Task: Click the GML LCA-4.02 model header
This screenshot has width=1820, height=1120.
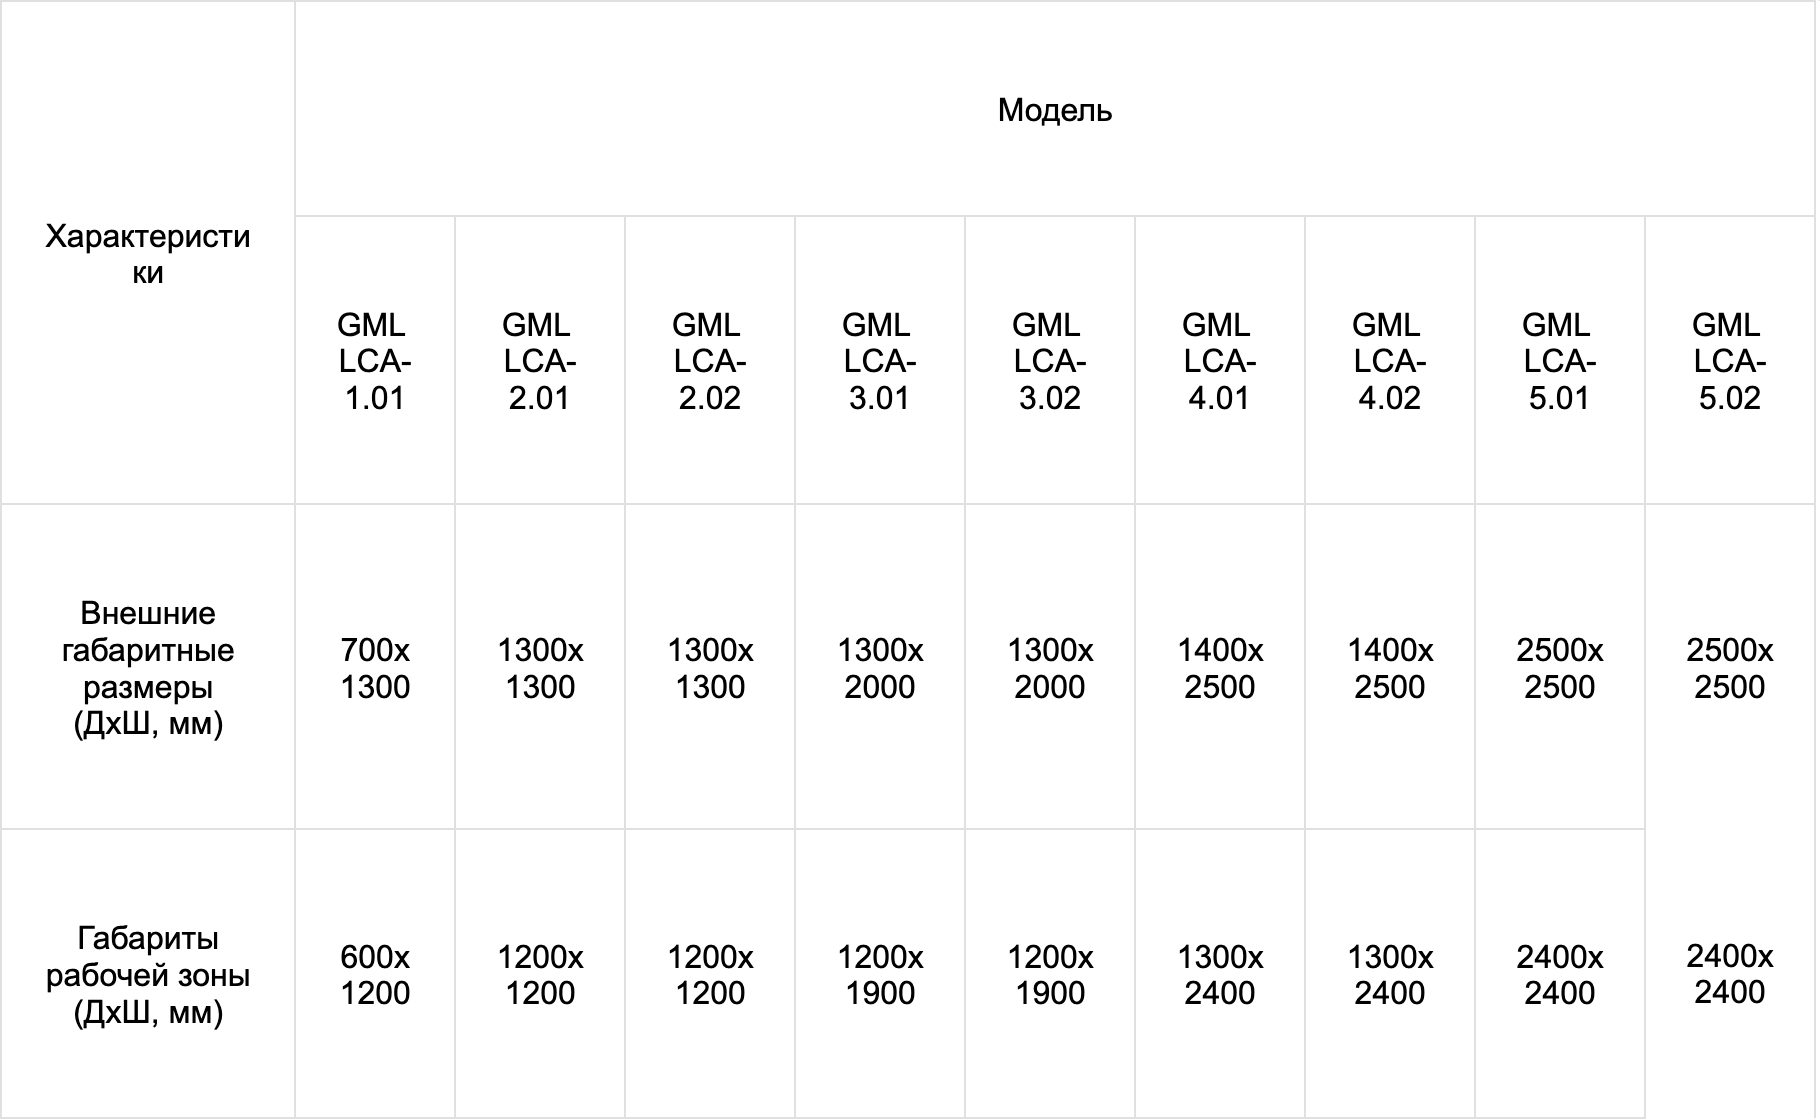Action: pyautogui.click(x=1389, y=361)
